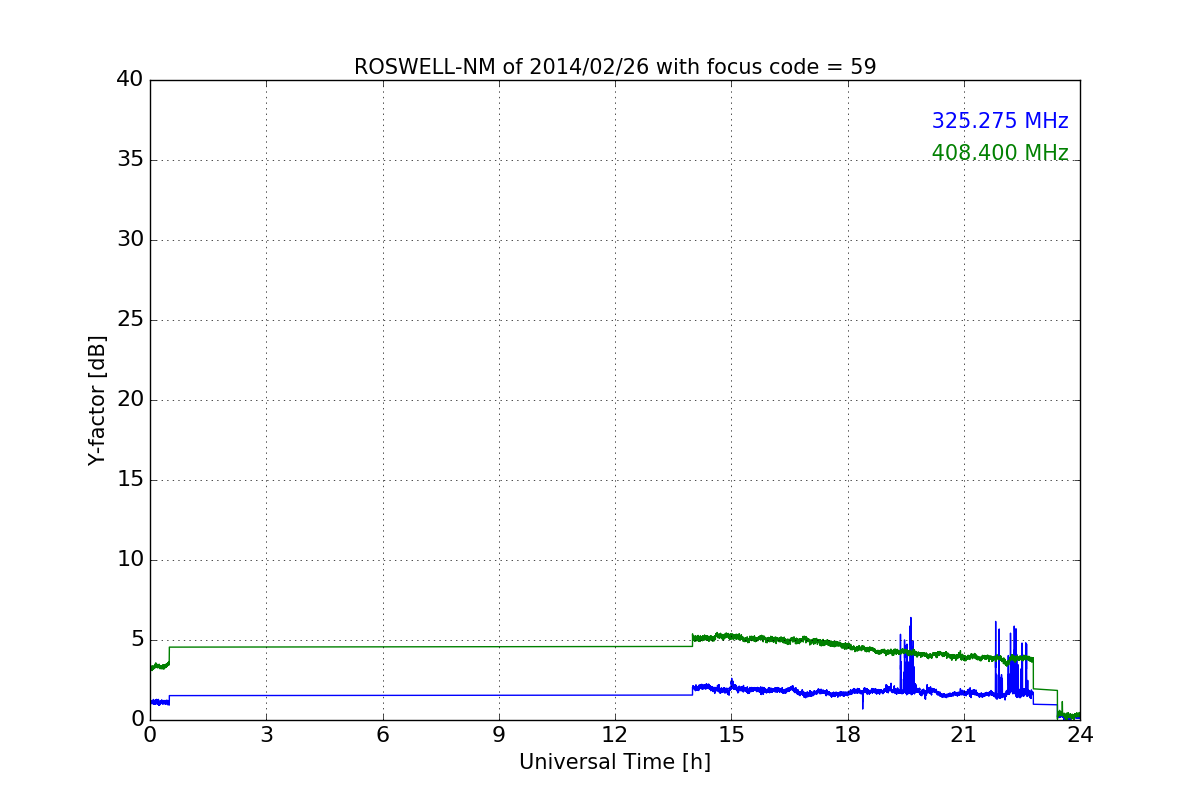This screenshot has width=1200, height=800.
Task: Select the '408.400 MHz' legend label
Action: pos(1000,153)
